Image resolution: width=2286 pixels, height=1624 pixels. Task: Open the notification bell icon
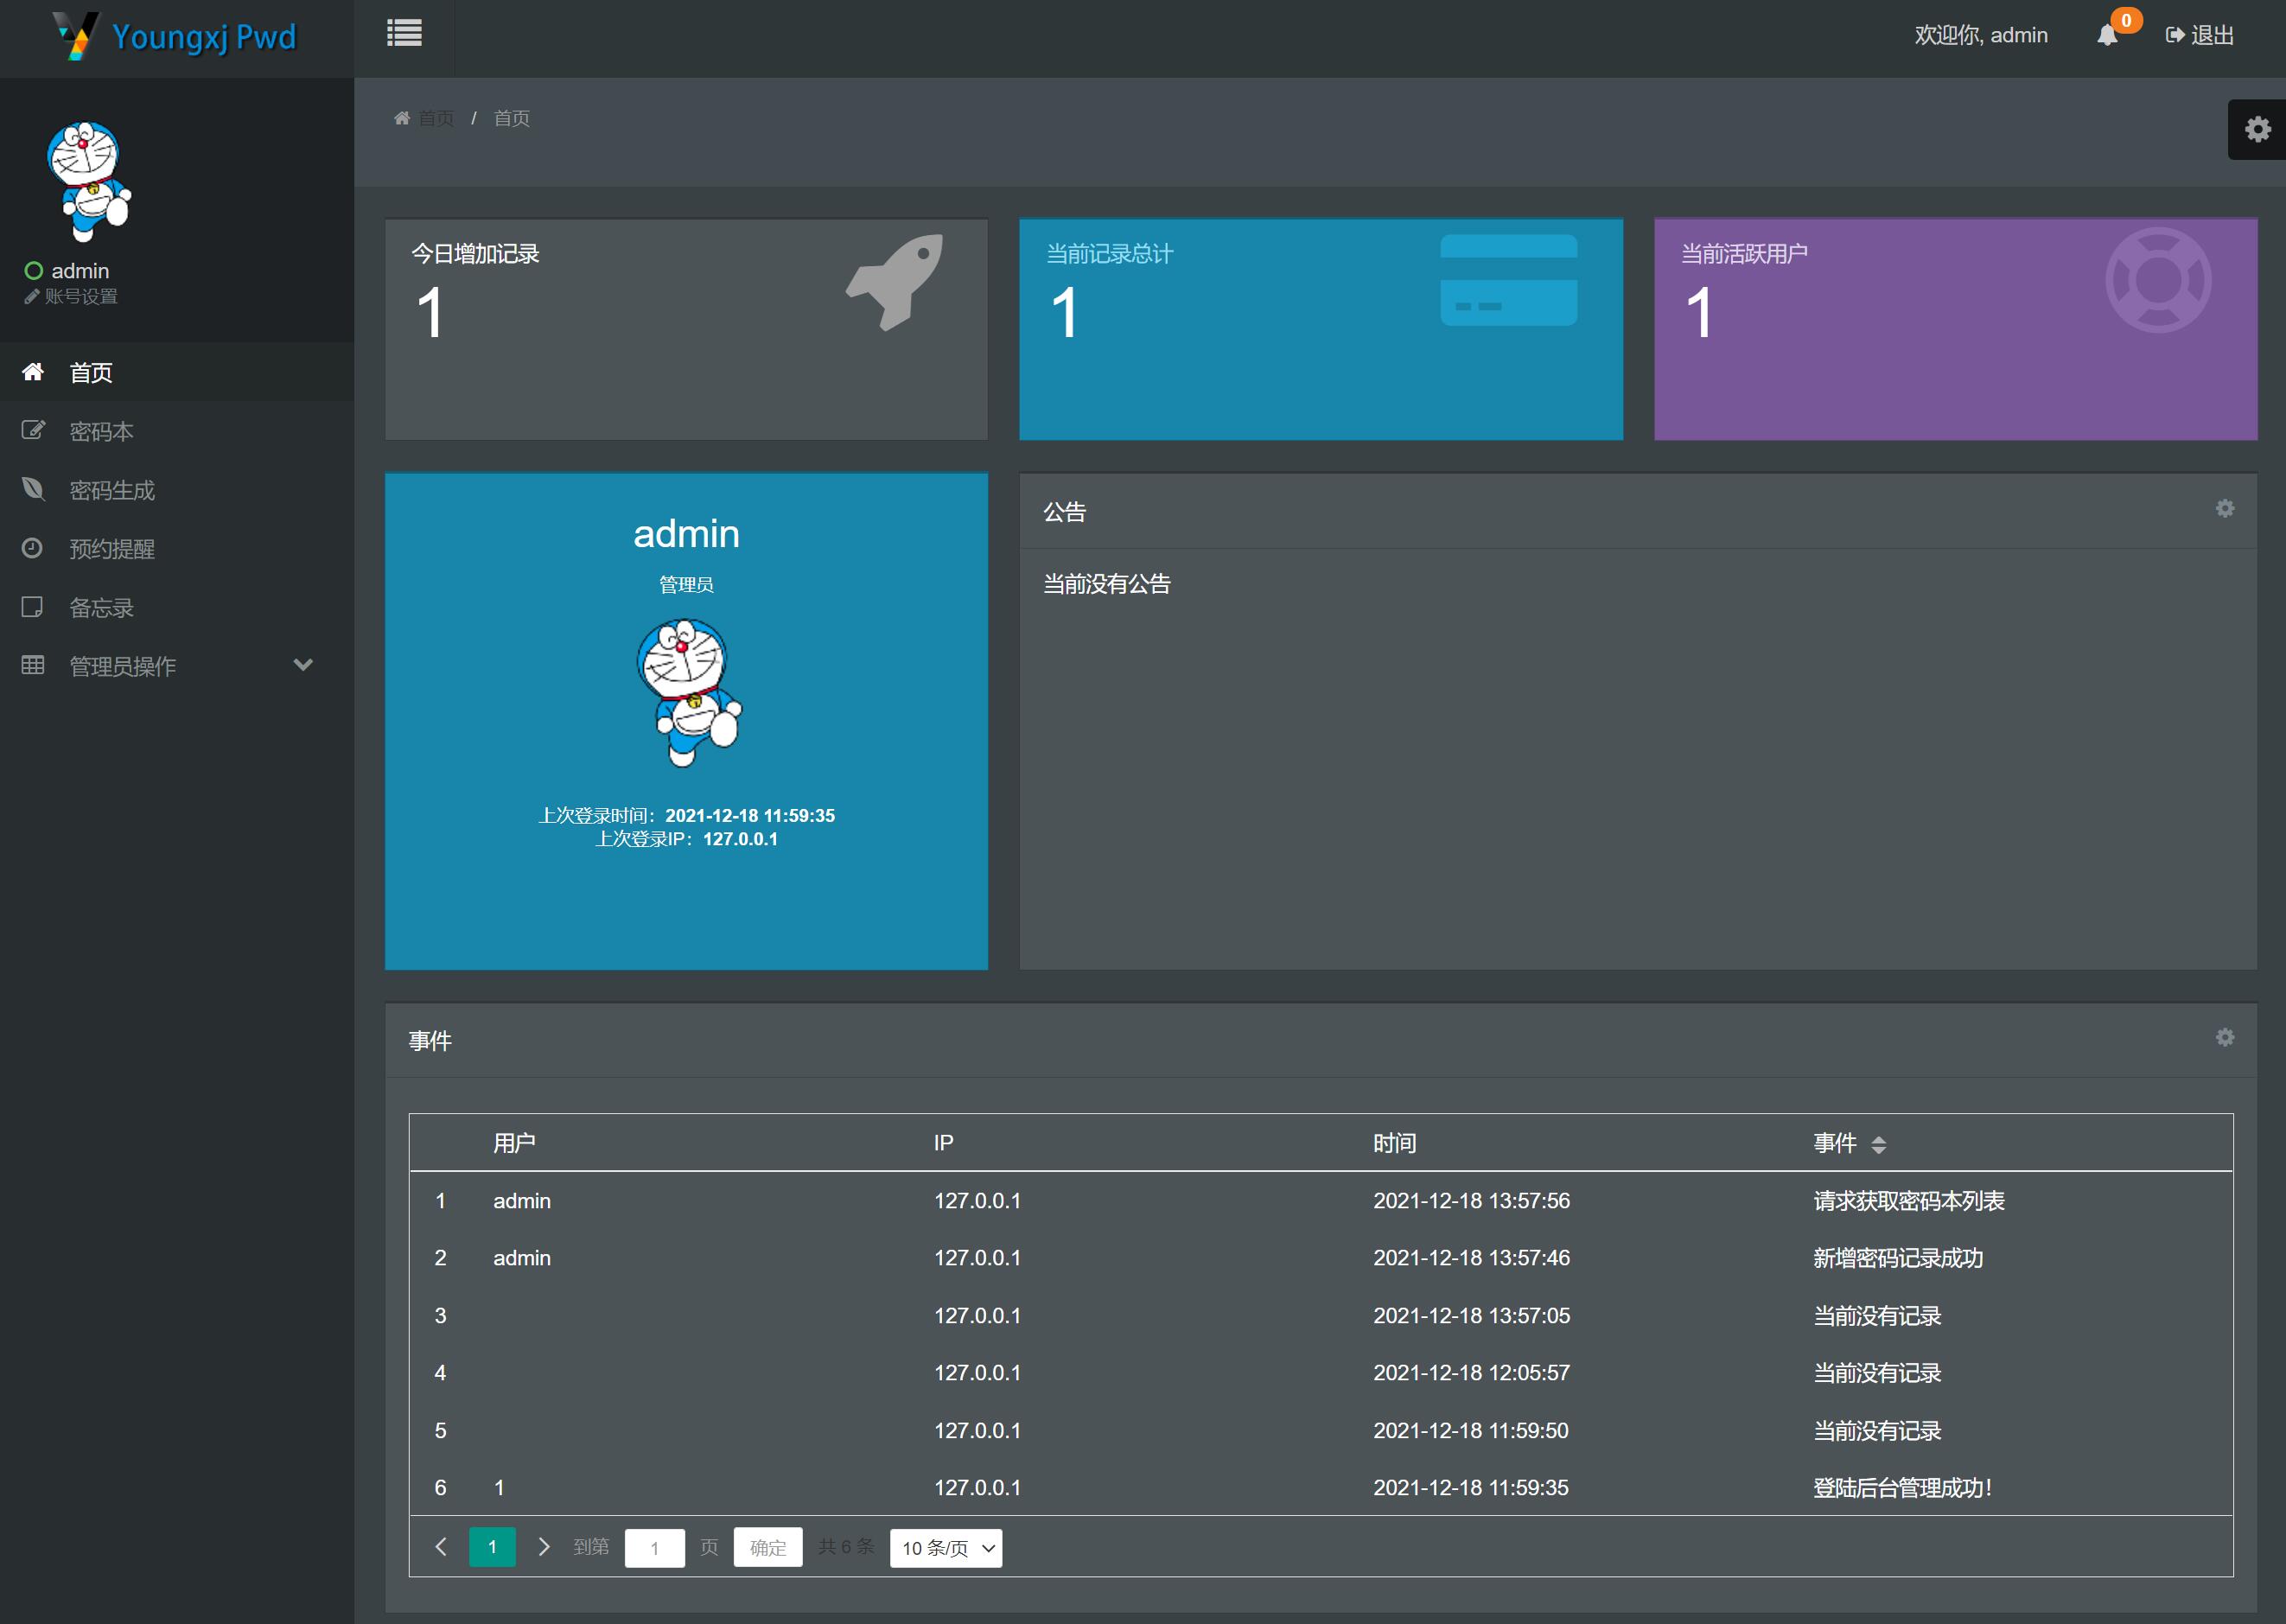click(2107, 35)
